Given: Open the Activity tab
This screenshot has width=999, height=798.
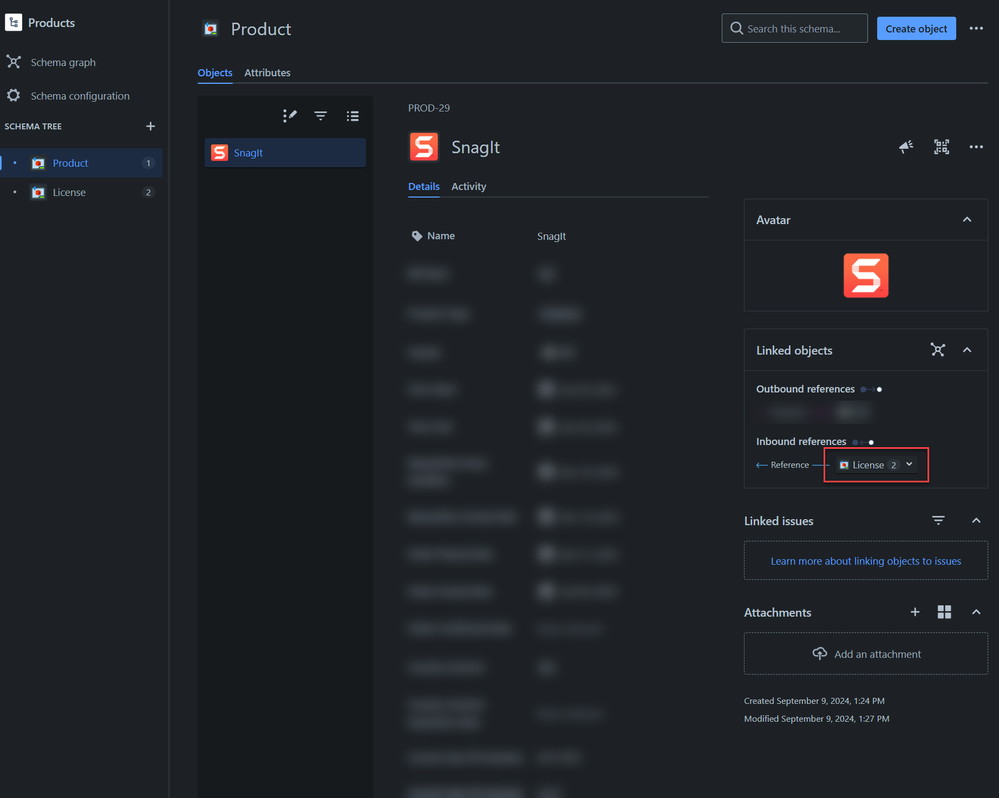Looking at the screenshot, I should click(469, 187).
